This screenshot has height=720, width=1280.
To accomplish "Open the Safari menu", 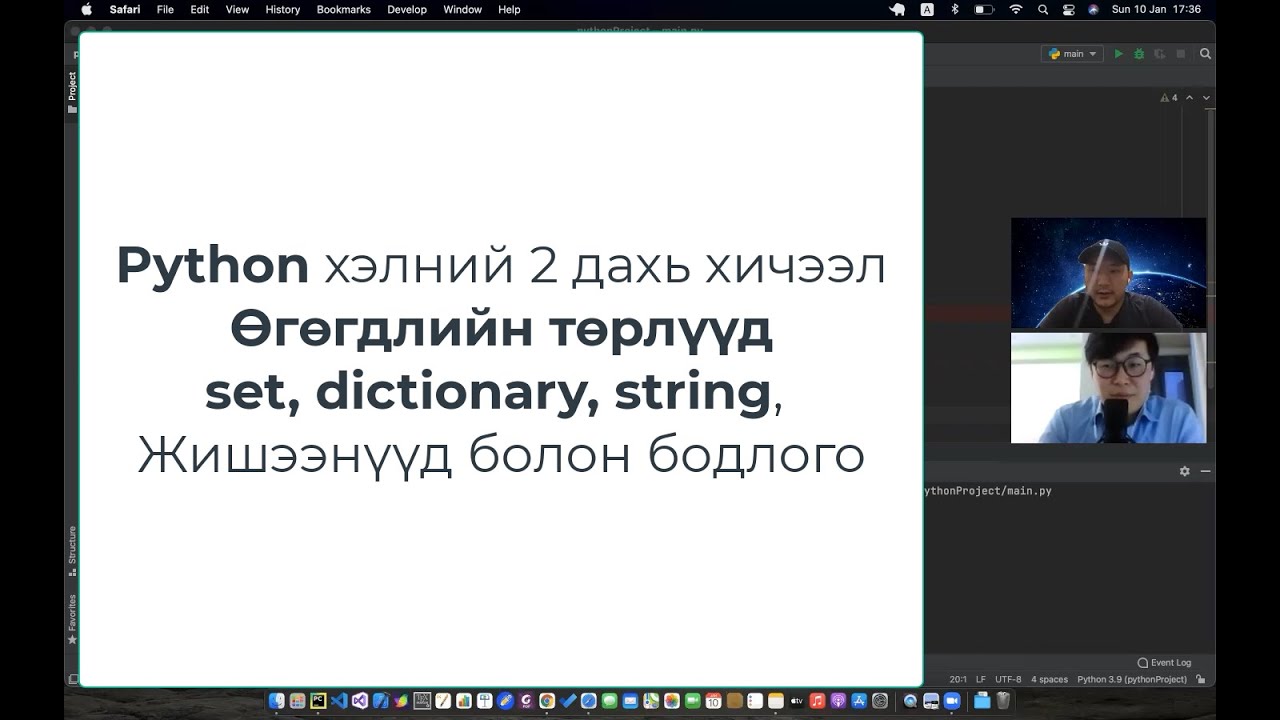I will (x=125, y=9).
